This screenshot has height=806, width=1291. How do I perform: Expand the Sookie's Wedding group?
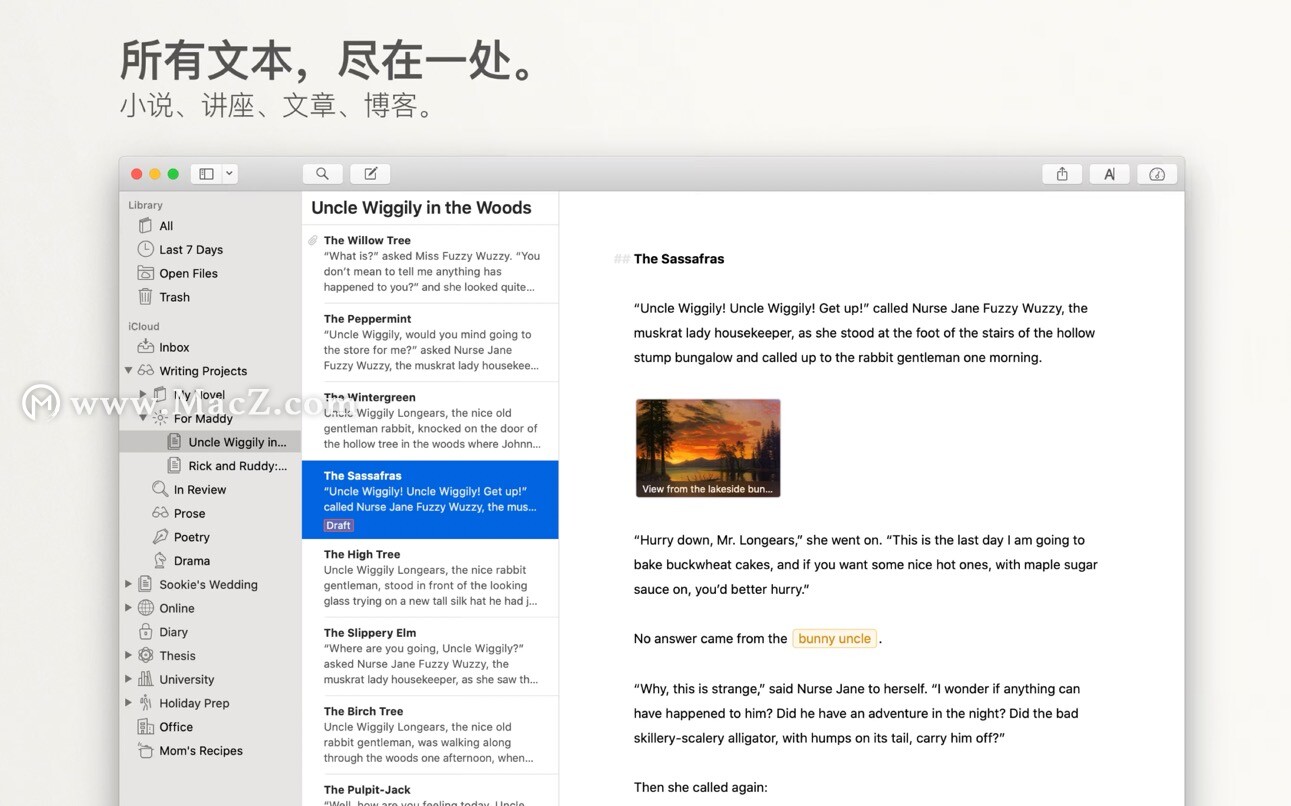coord(128,584)
